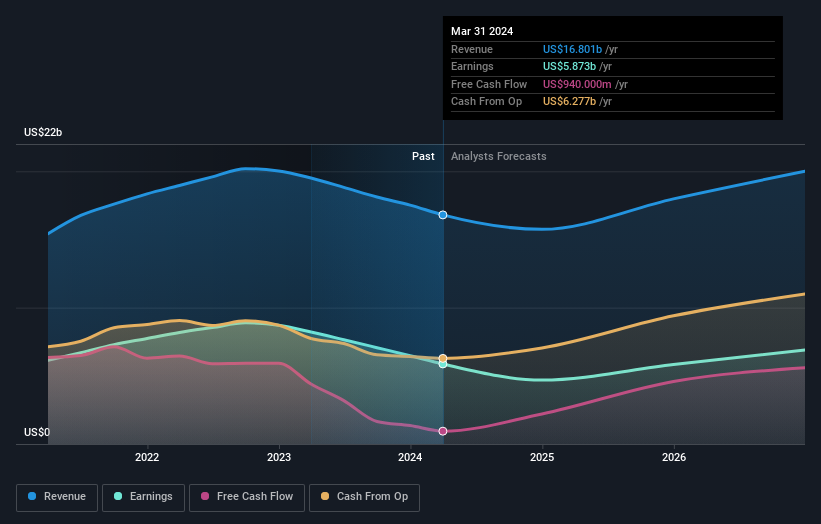The width and height of the screenshot is (821, 524).
Task: Click the US$6.277b cash from op value
Action: [569, 102]
